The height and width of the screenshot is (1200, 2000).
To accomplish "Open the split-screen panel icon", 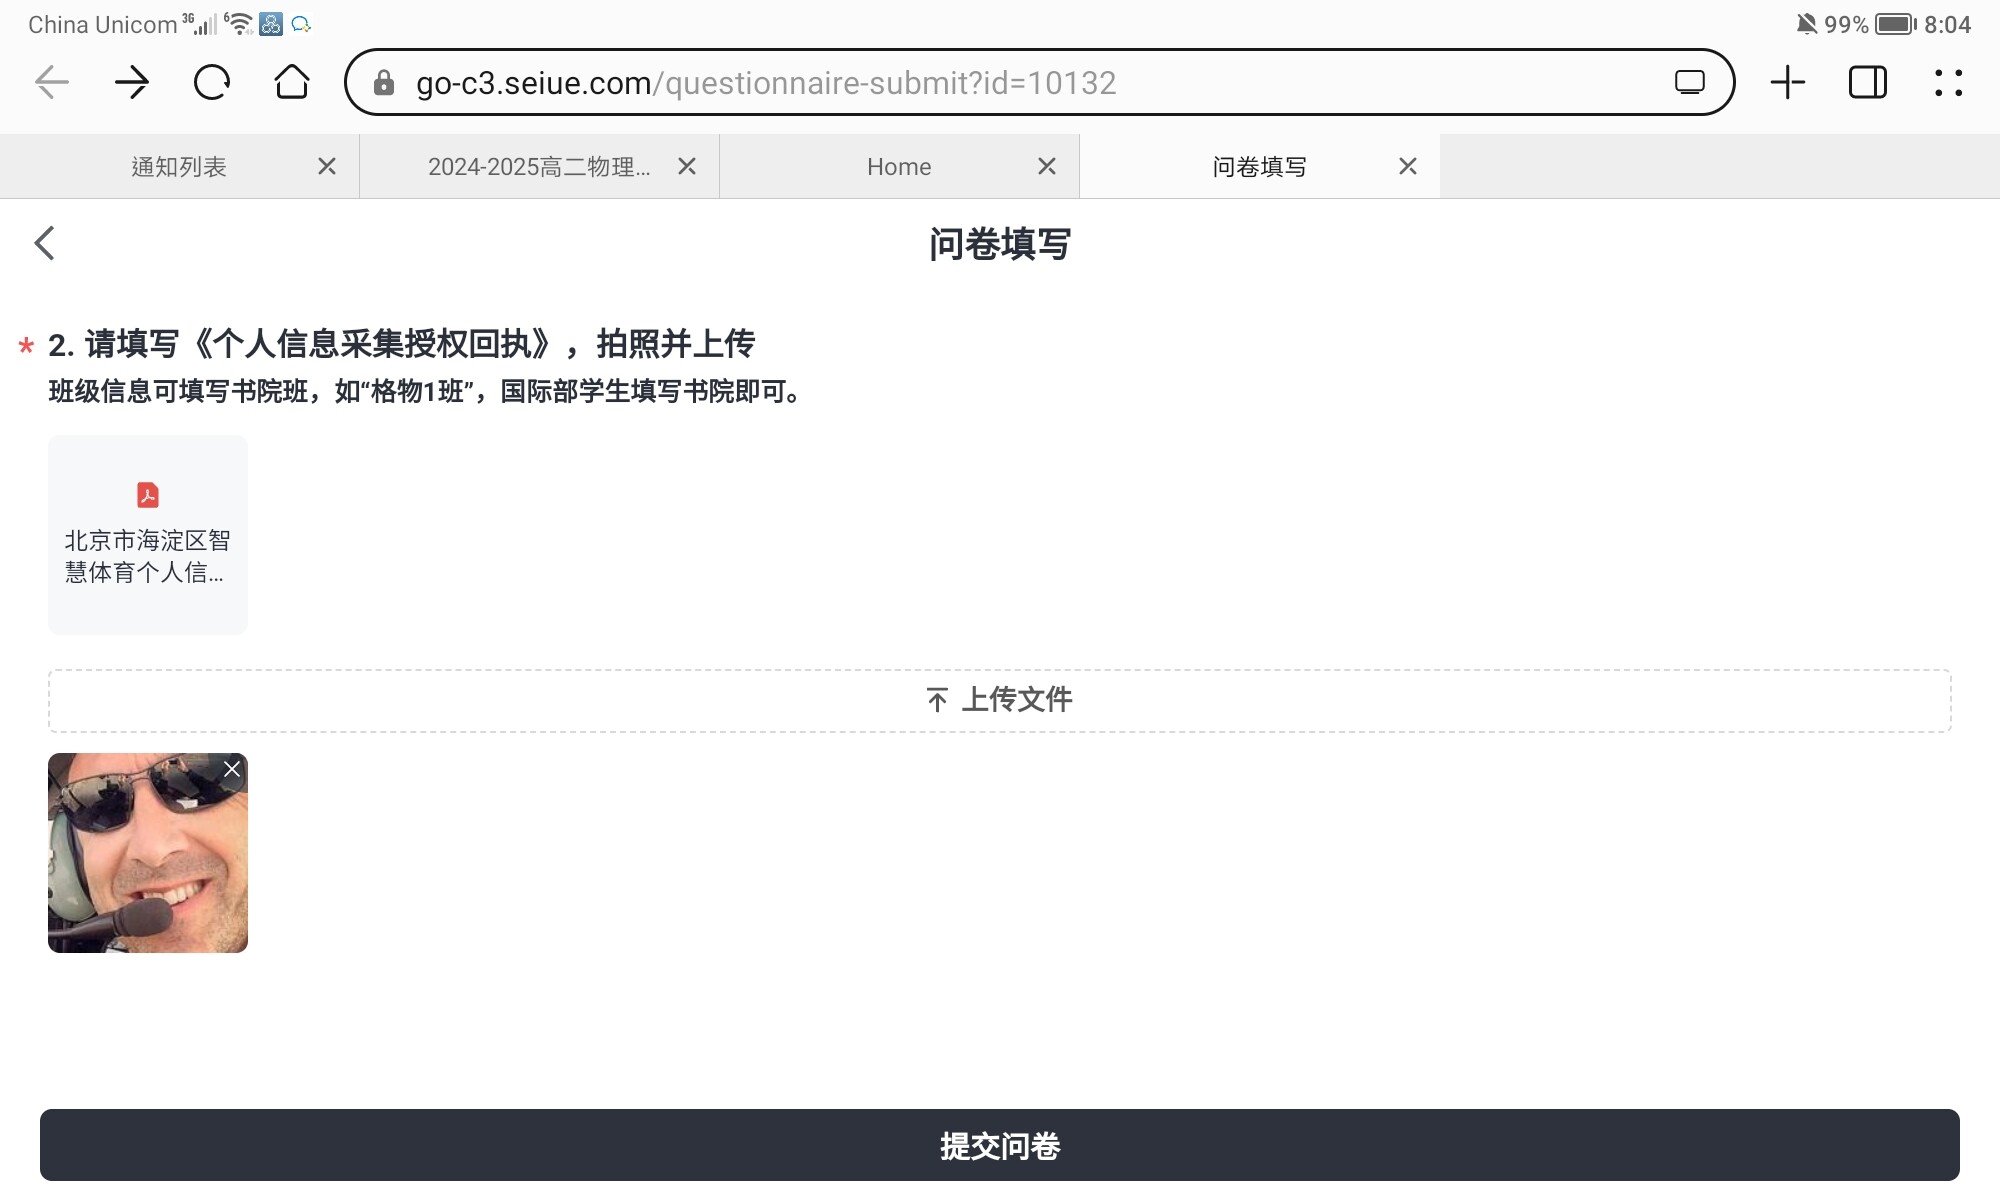I will 1867,82.
